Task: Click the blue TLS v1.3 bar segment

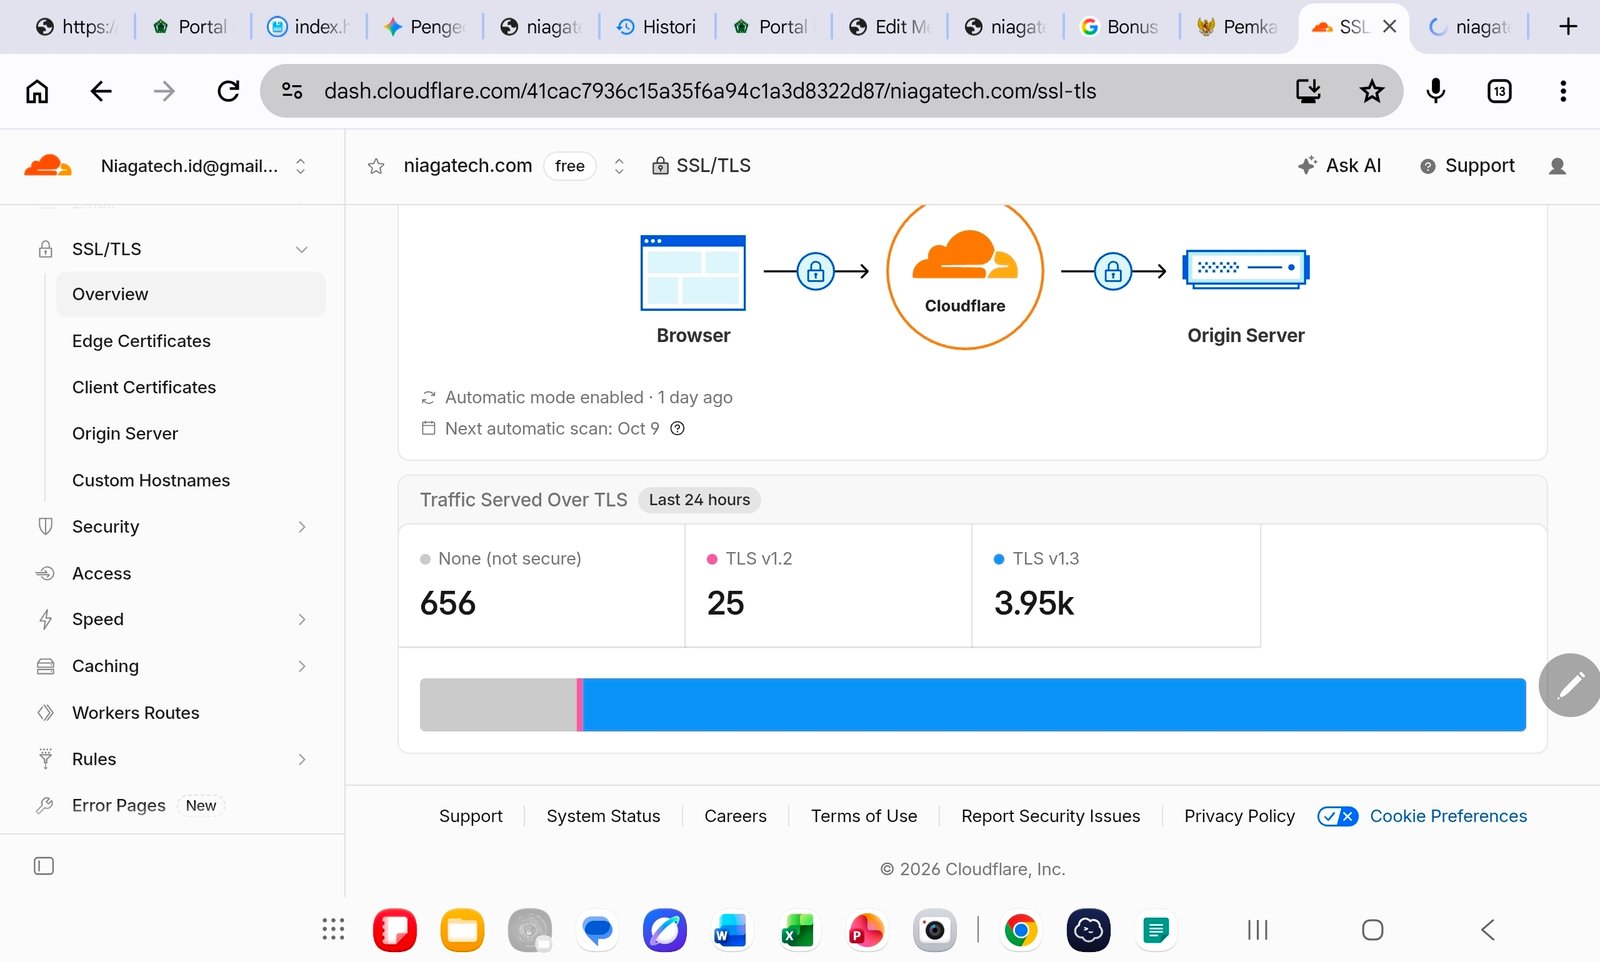Action: tap(1054, 705)
